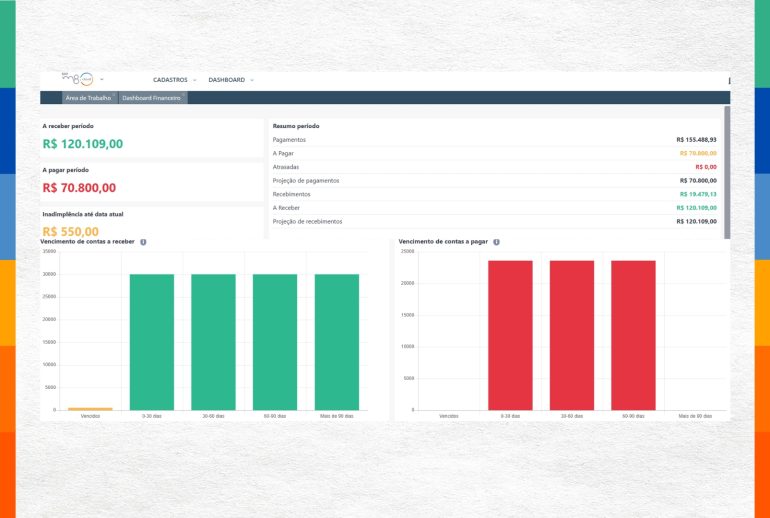770x518 pixels.
Task: Open the chevron dropdown beside the logo
Action: pyautogui.click(x=102, y=79)
